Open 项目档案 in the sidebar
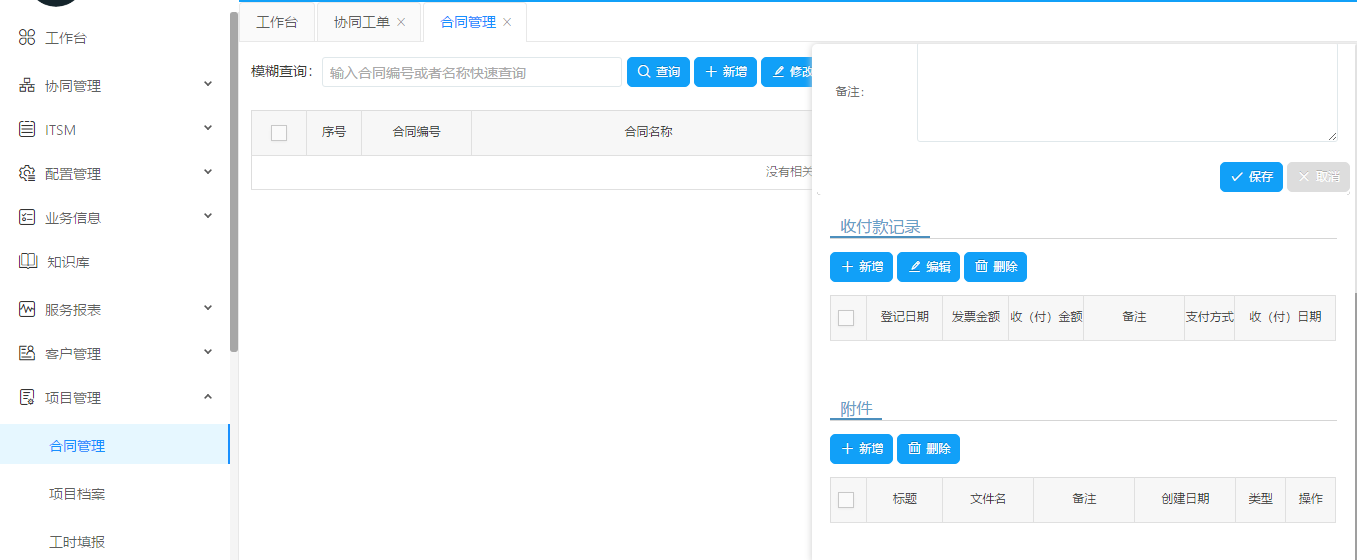 coord(77,494)
